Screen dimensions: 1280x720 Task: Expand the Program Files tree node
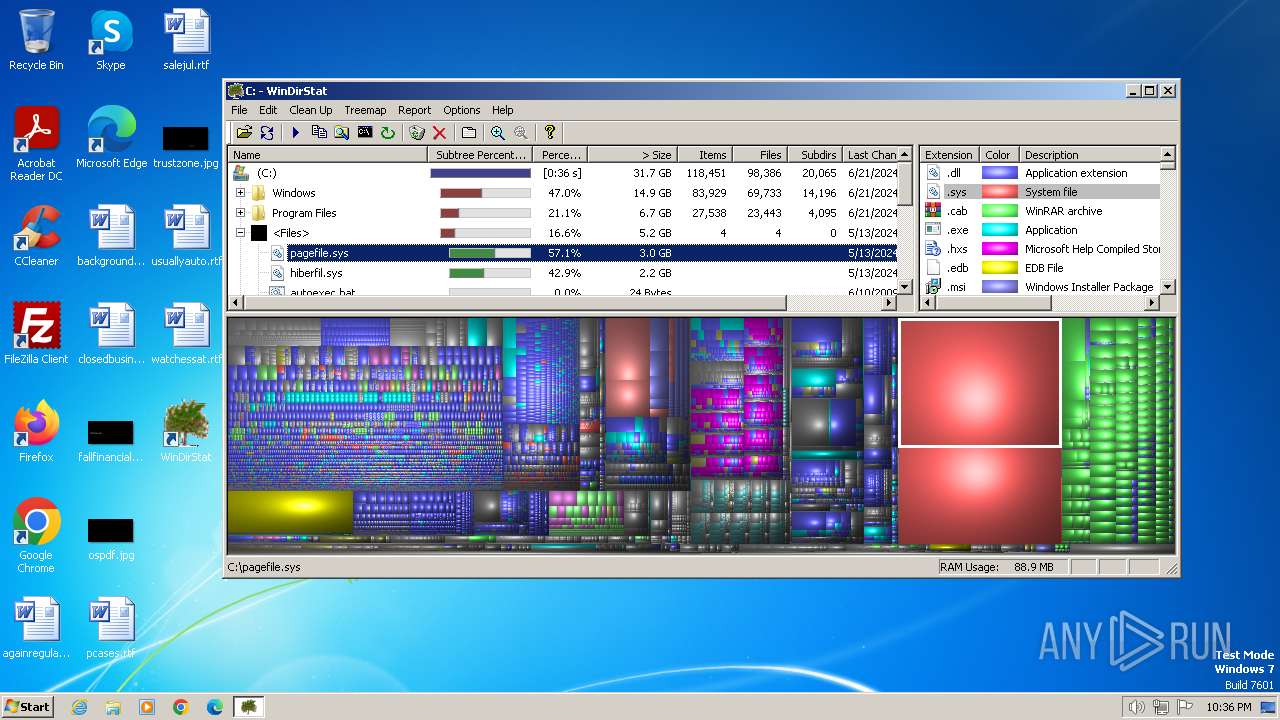tap(240, 213)
